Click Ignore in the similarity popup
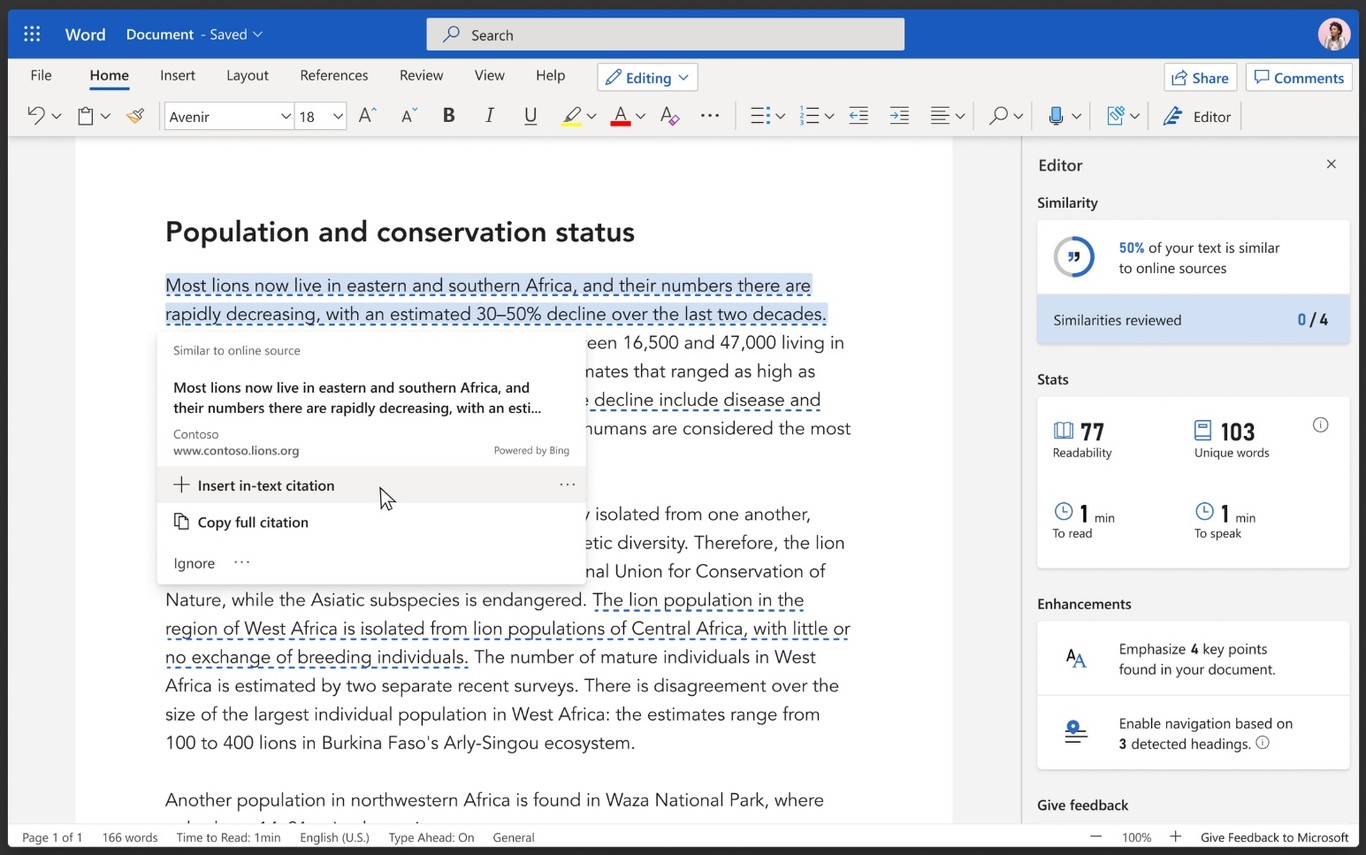 (194, 563)
